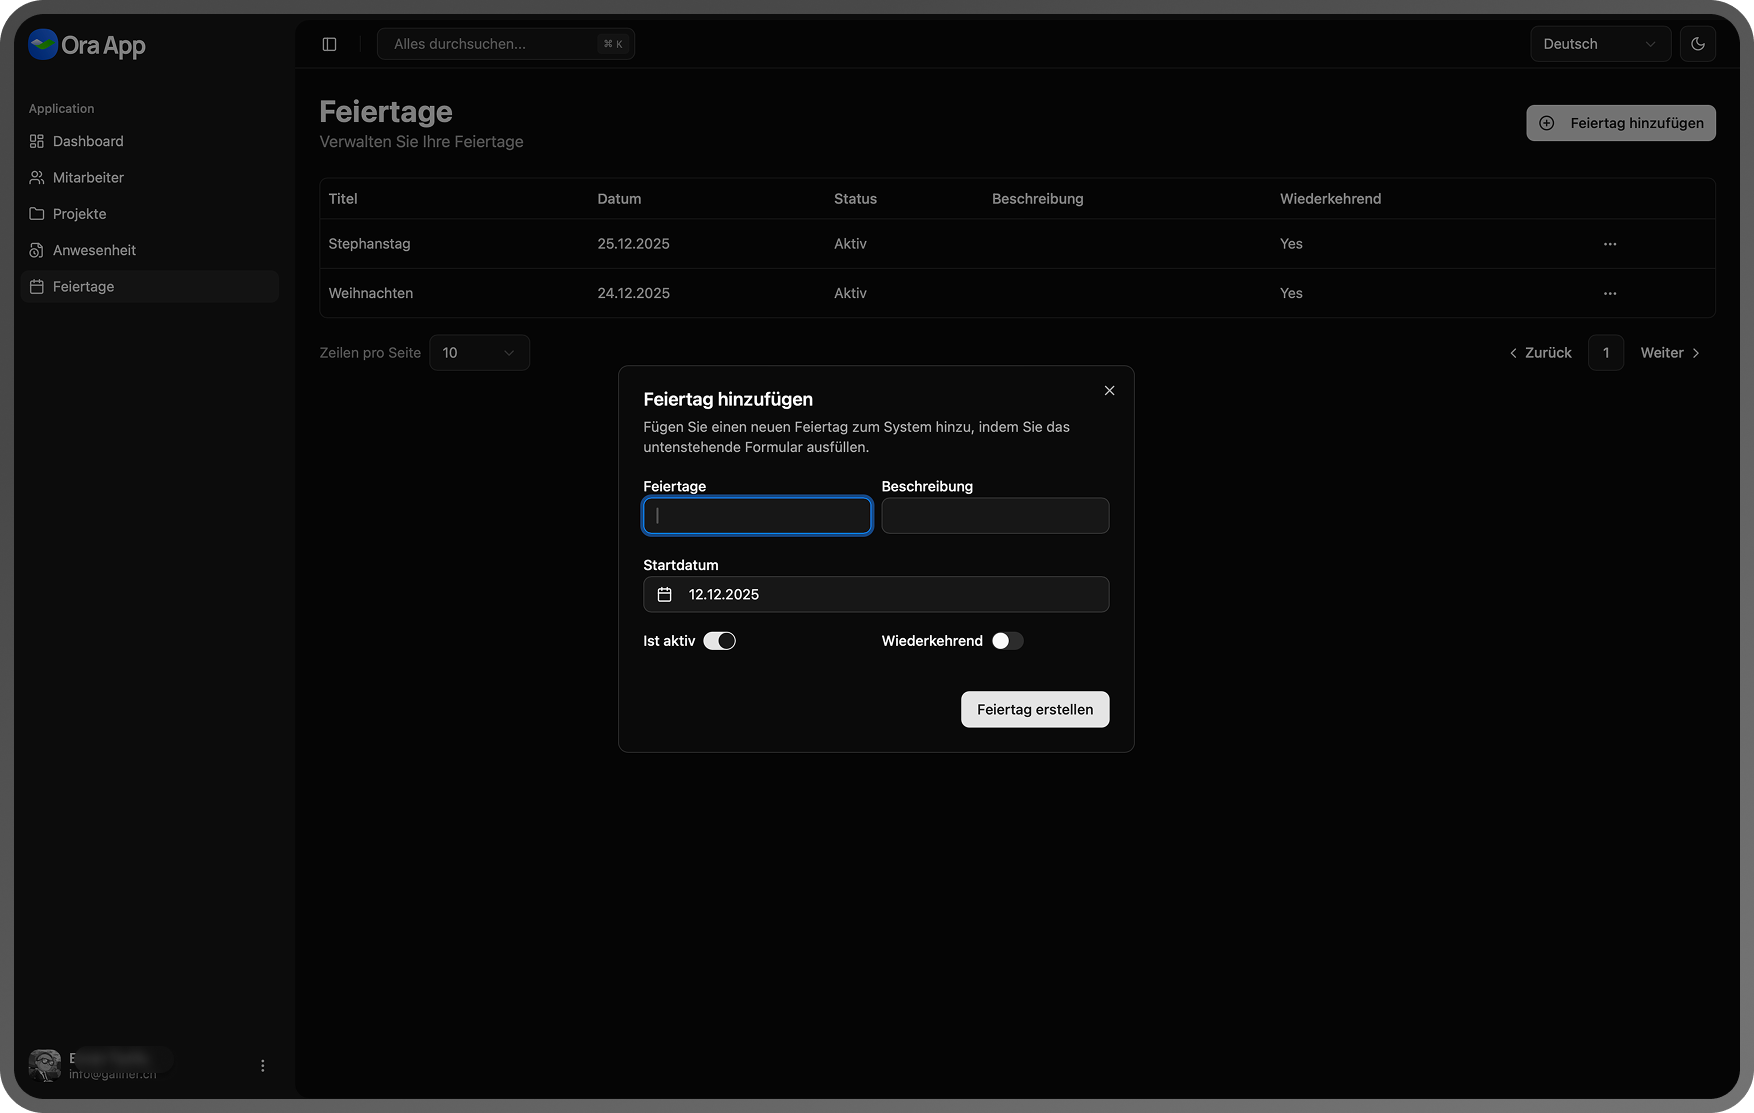Disable the Ist aktiv switch

point(719,641)
